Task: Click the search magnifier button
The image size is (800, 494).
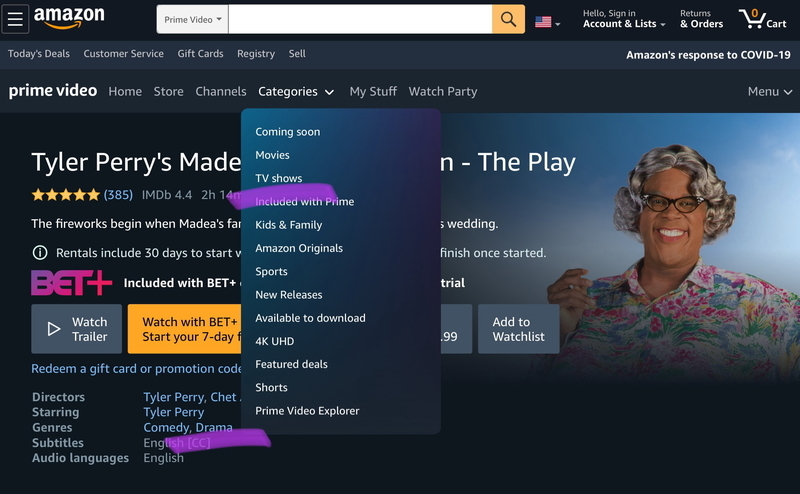Action: coord(508,19)
